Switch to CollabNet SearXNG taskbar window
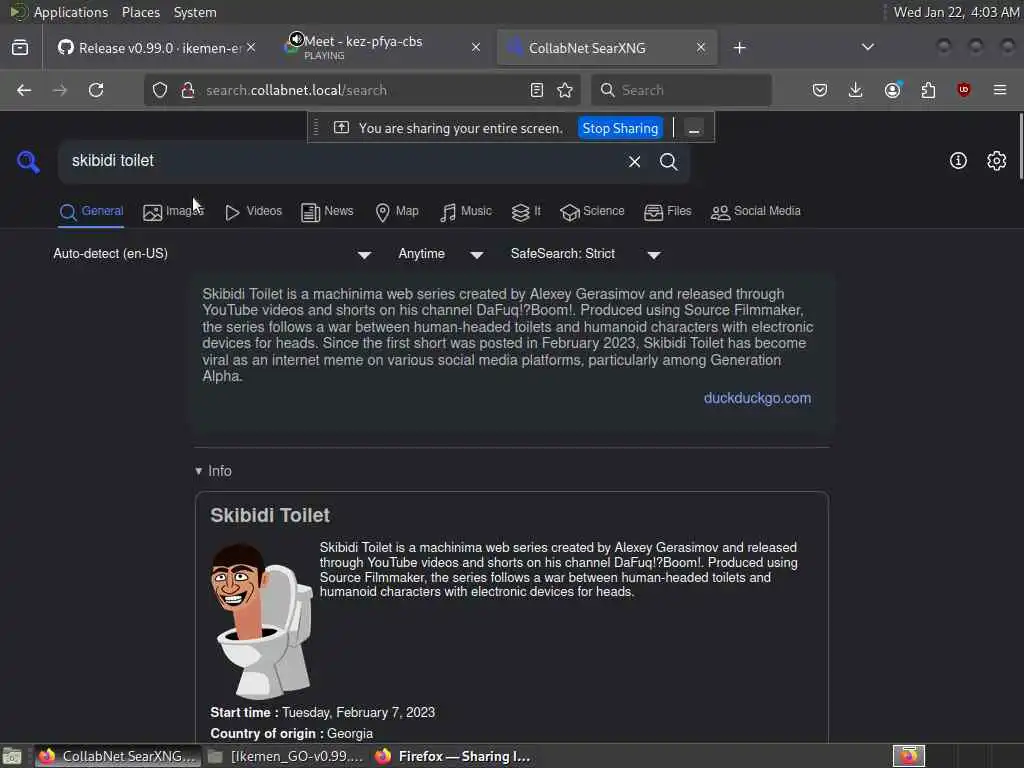Image resolution: width=1024 pixels, height=768 pixels. coord(118,756)
